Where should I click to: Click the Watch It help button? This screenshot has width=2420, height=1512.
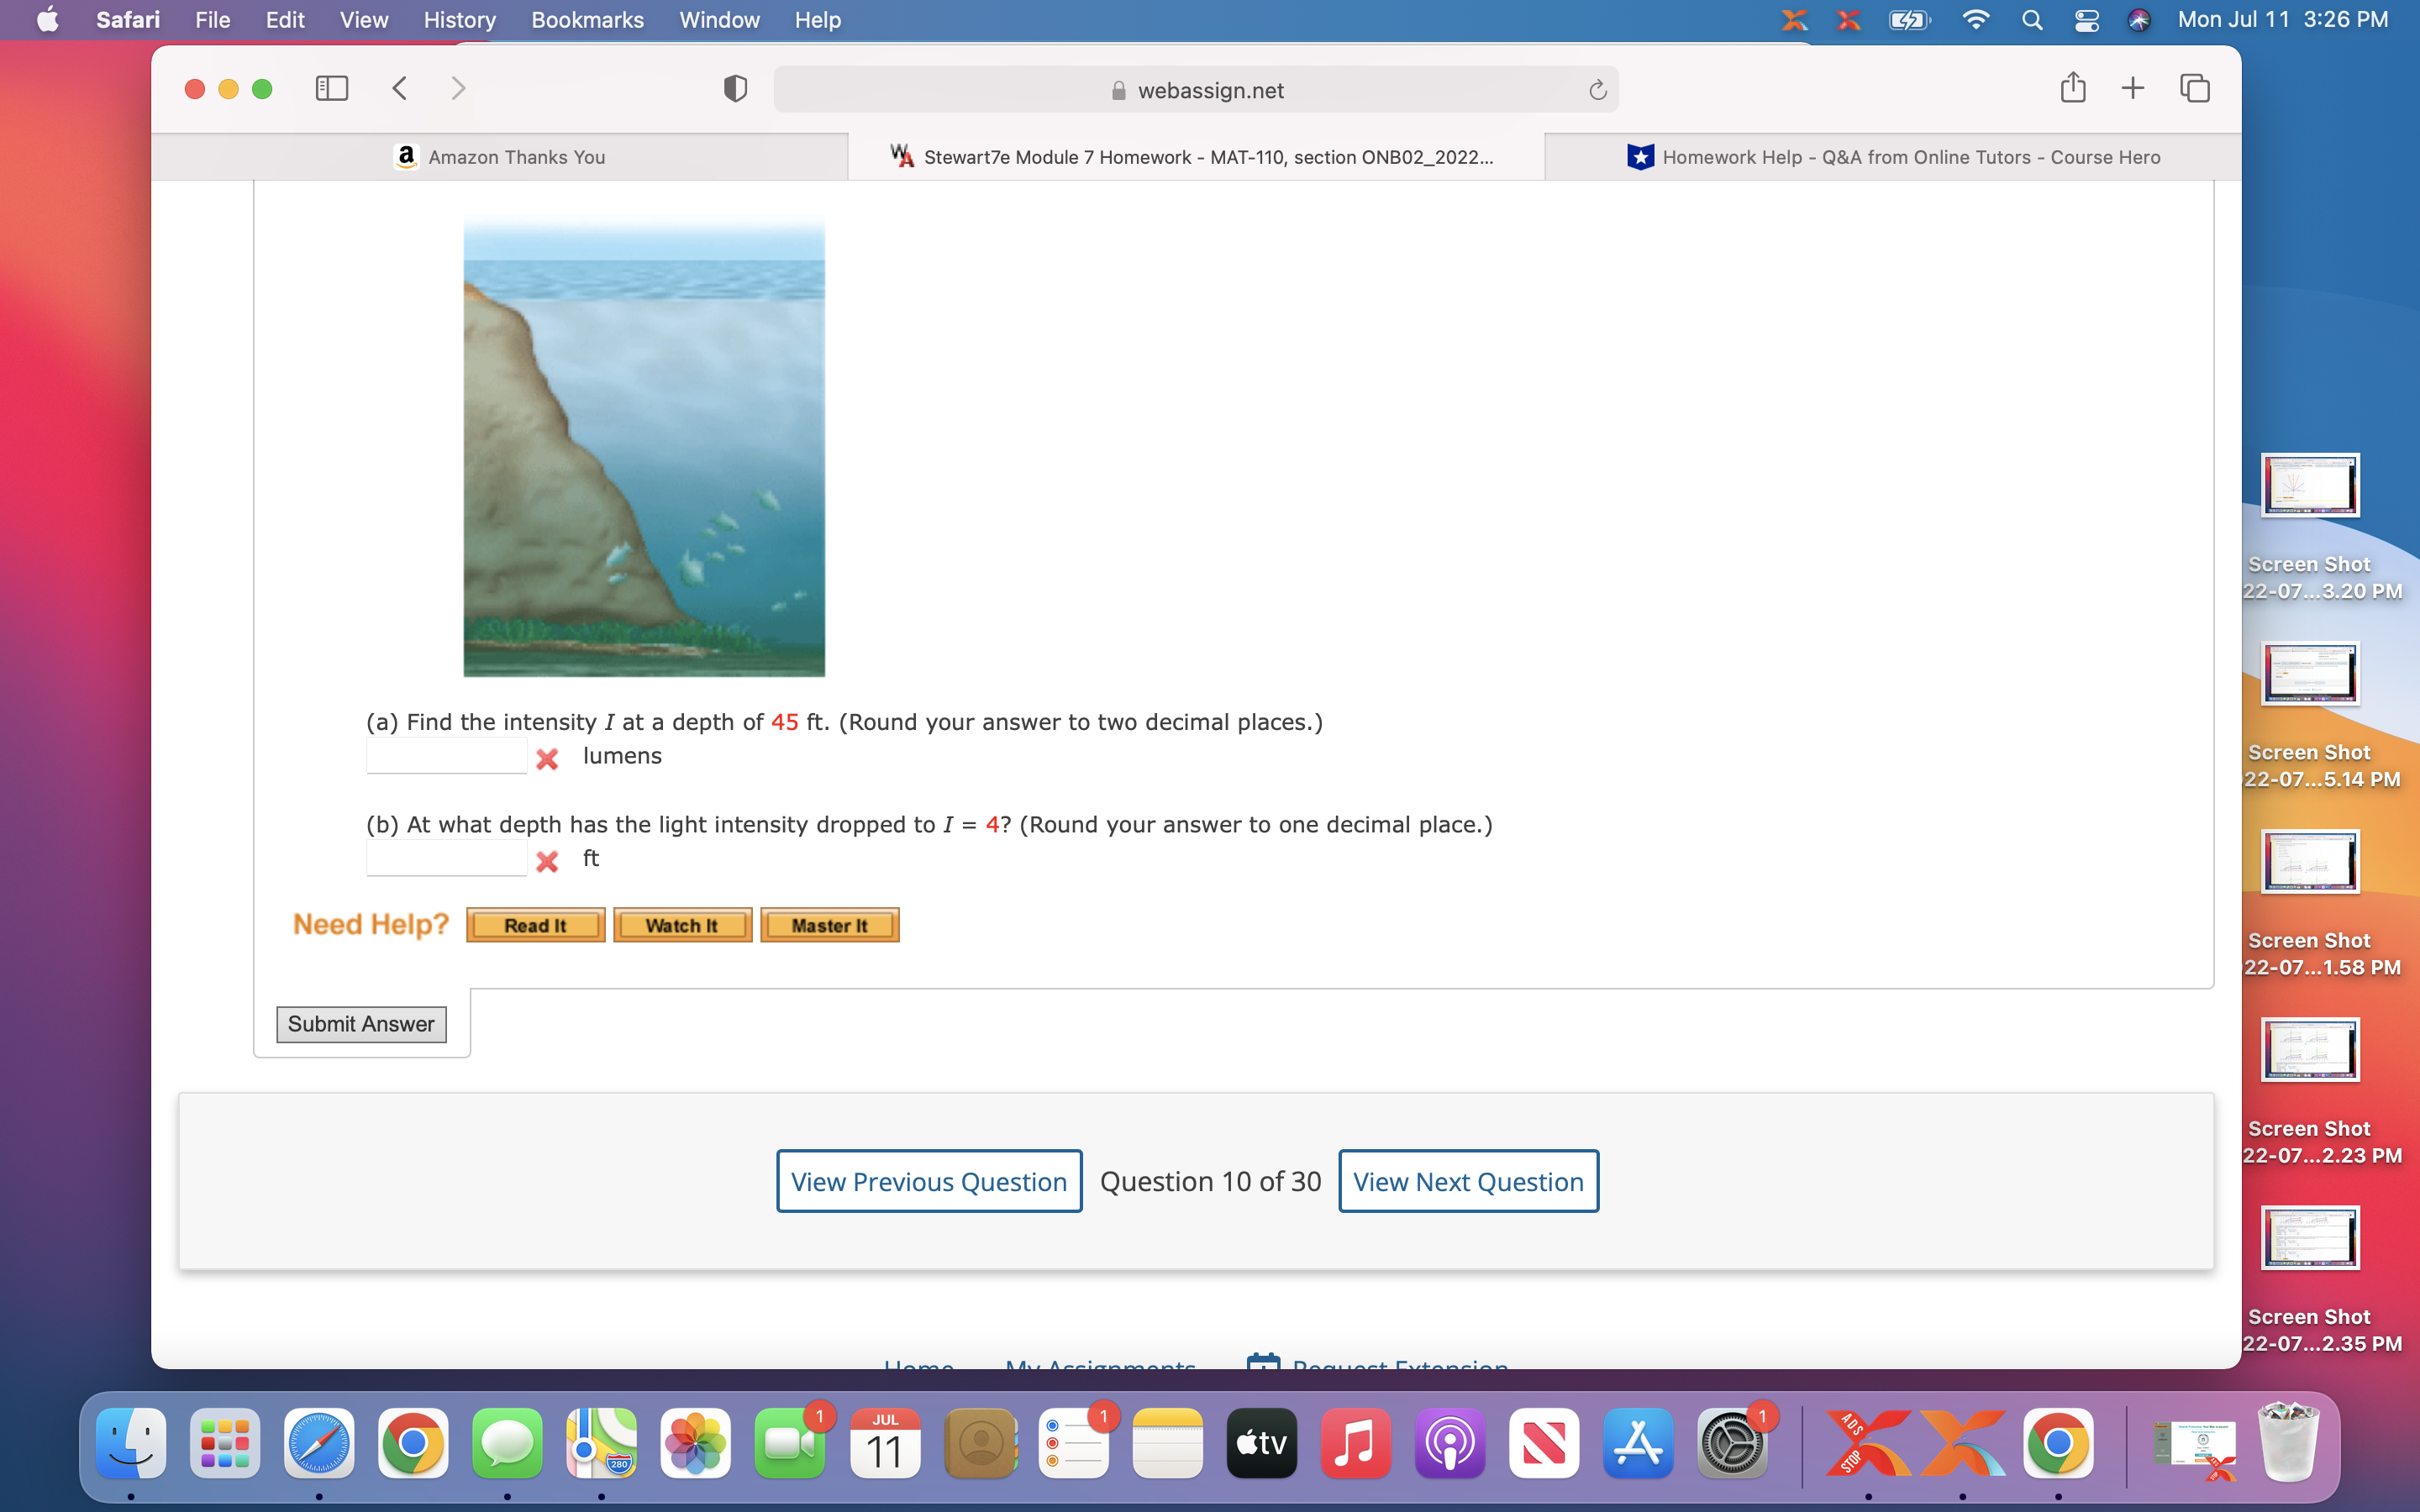point(682,924)
